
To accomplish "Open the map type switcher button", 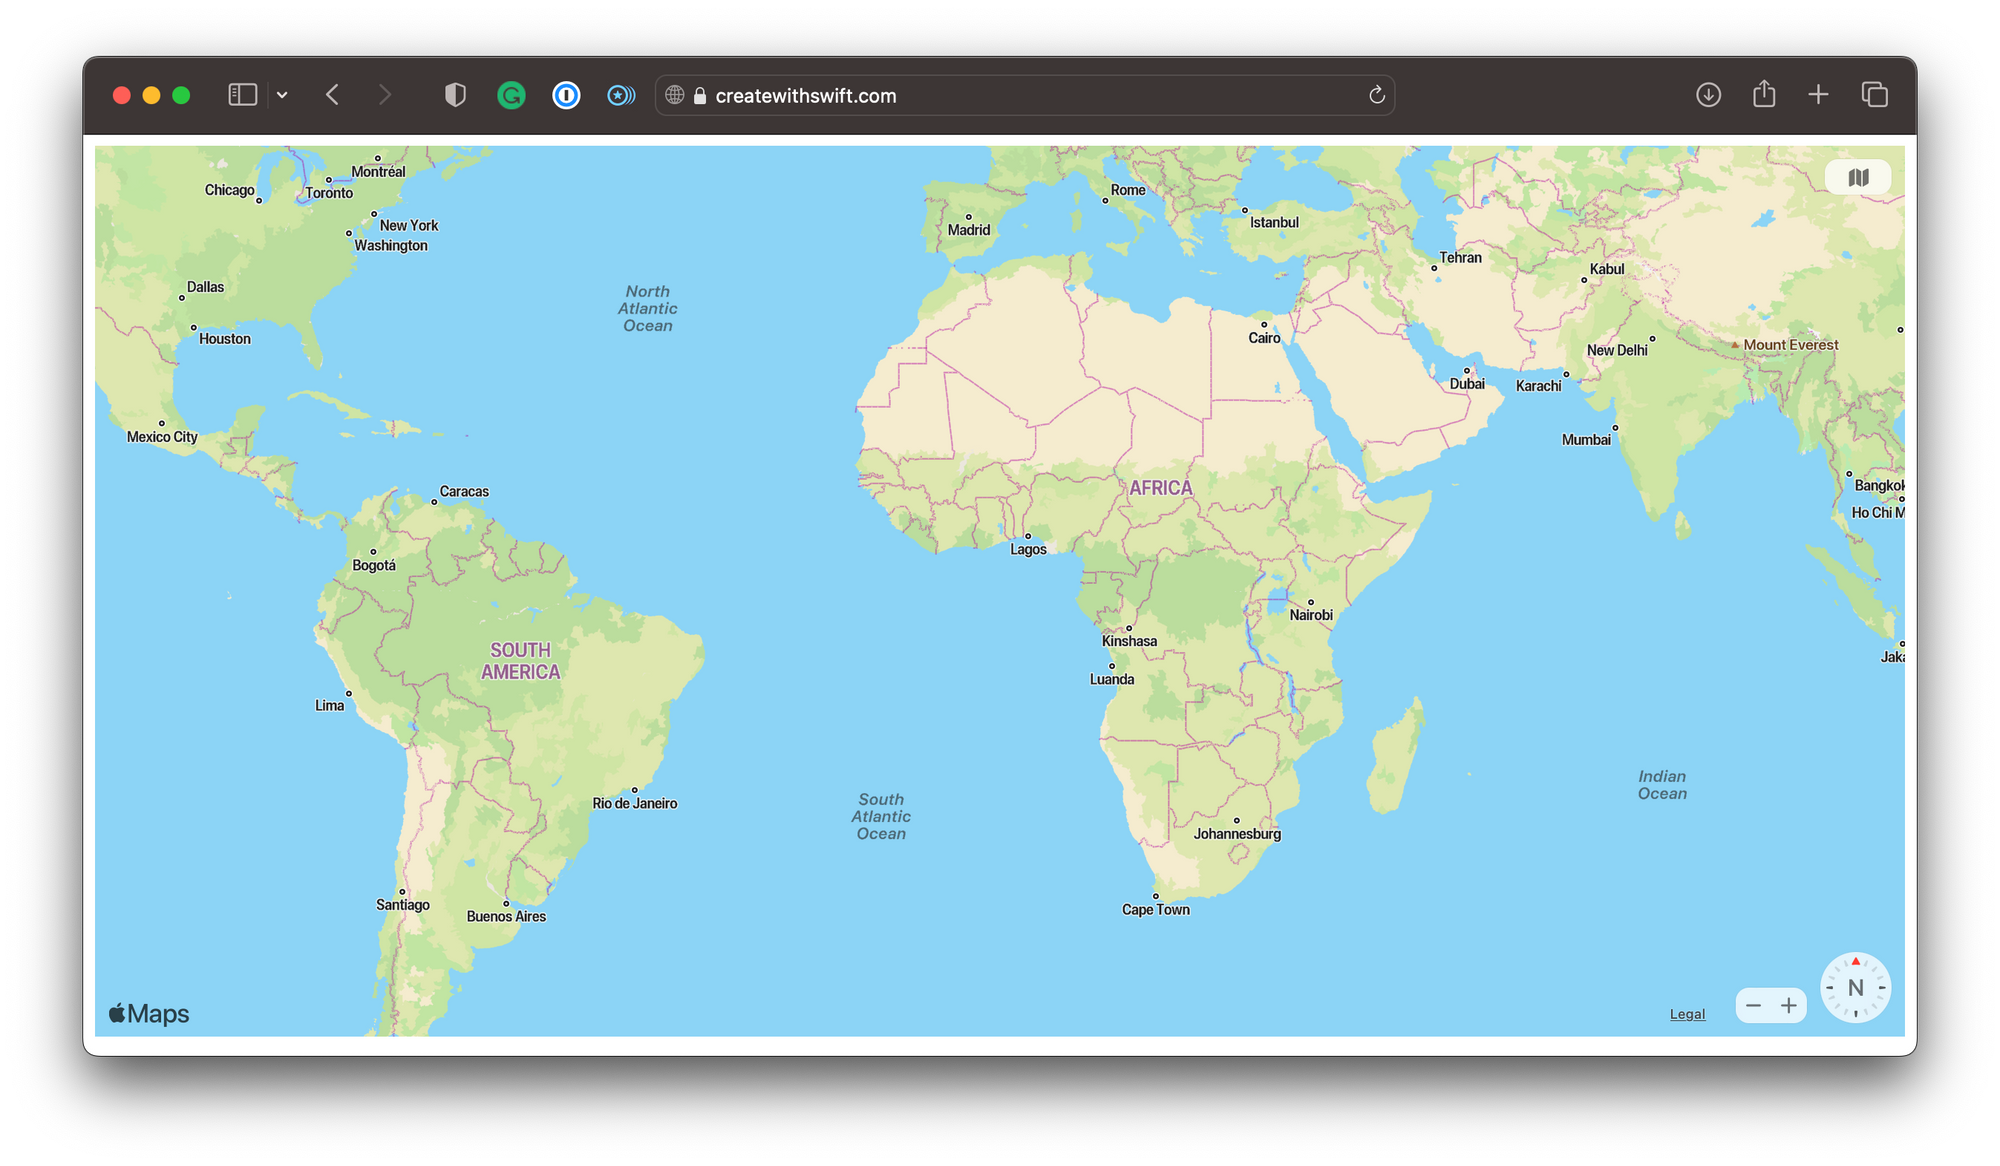I will pos(1857,178).
